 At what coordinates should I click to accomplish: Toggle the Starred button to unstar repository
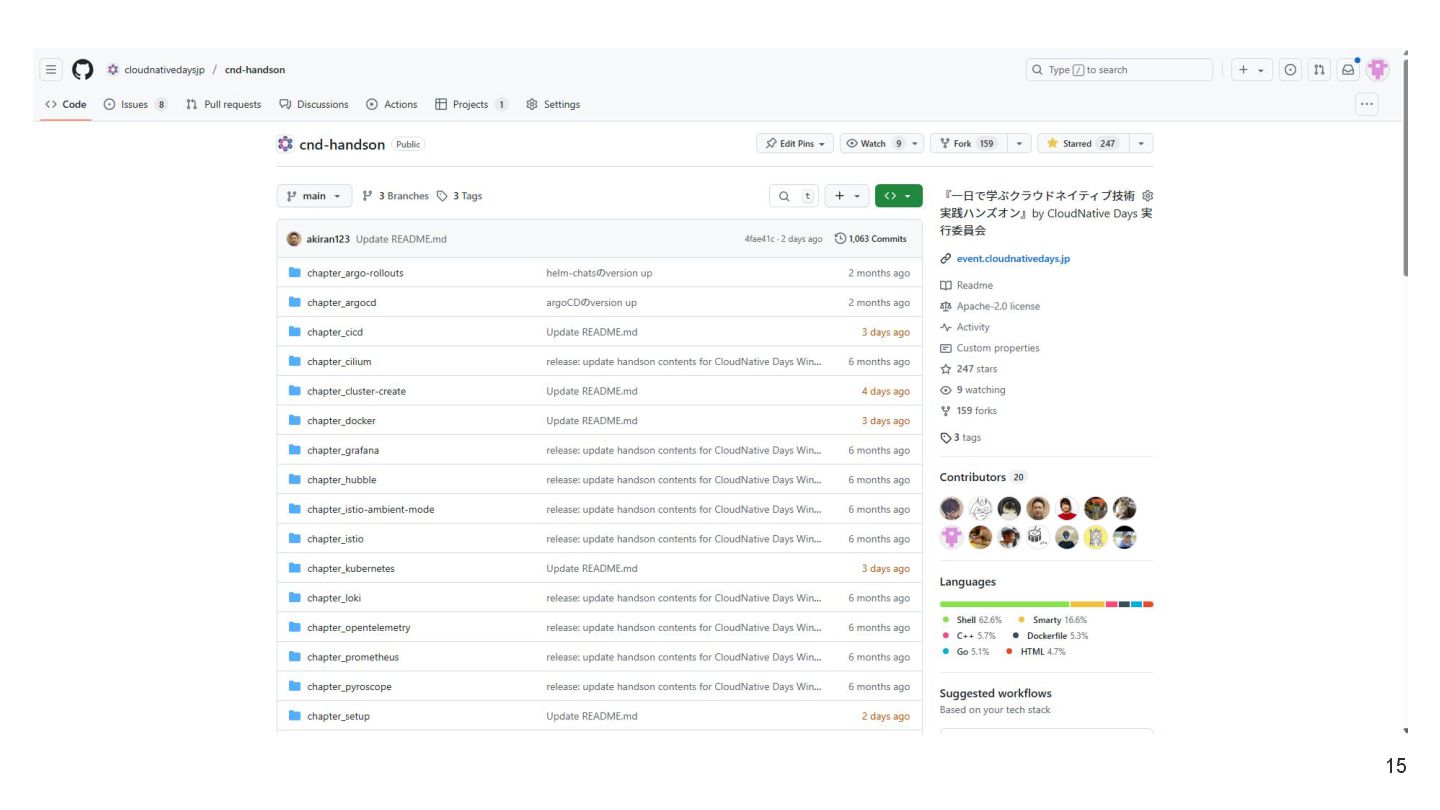point(1083,144)
